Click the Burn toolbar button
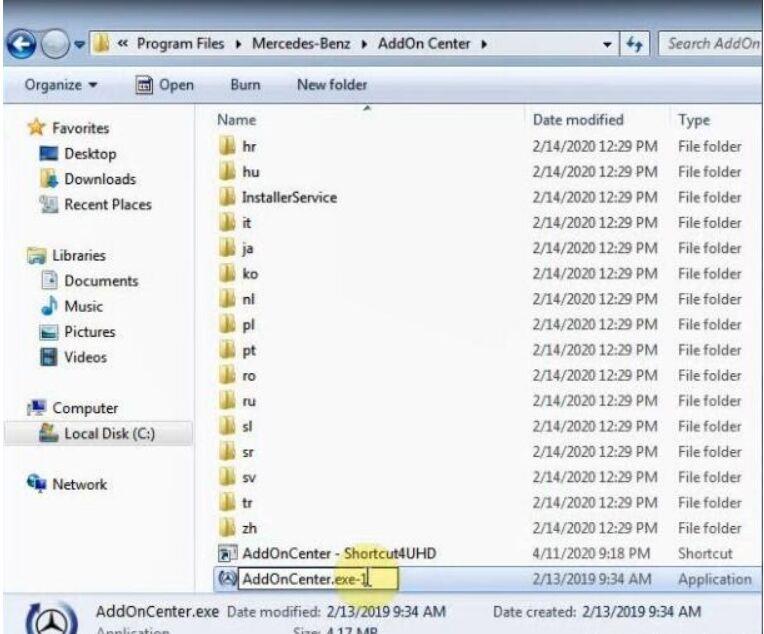Screen dimensions: 764x634 click(245, 85)
